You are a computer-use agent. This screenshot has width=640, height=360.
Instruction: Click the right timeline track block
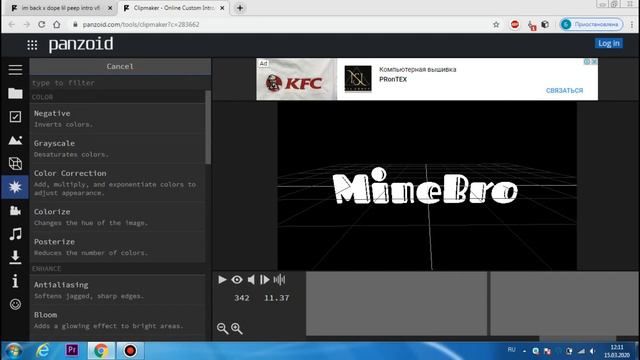tap(564, 303)
